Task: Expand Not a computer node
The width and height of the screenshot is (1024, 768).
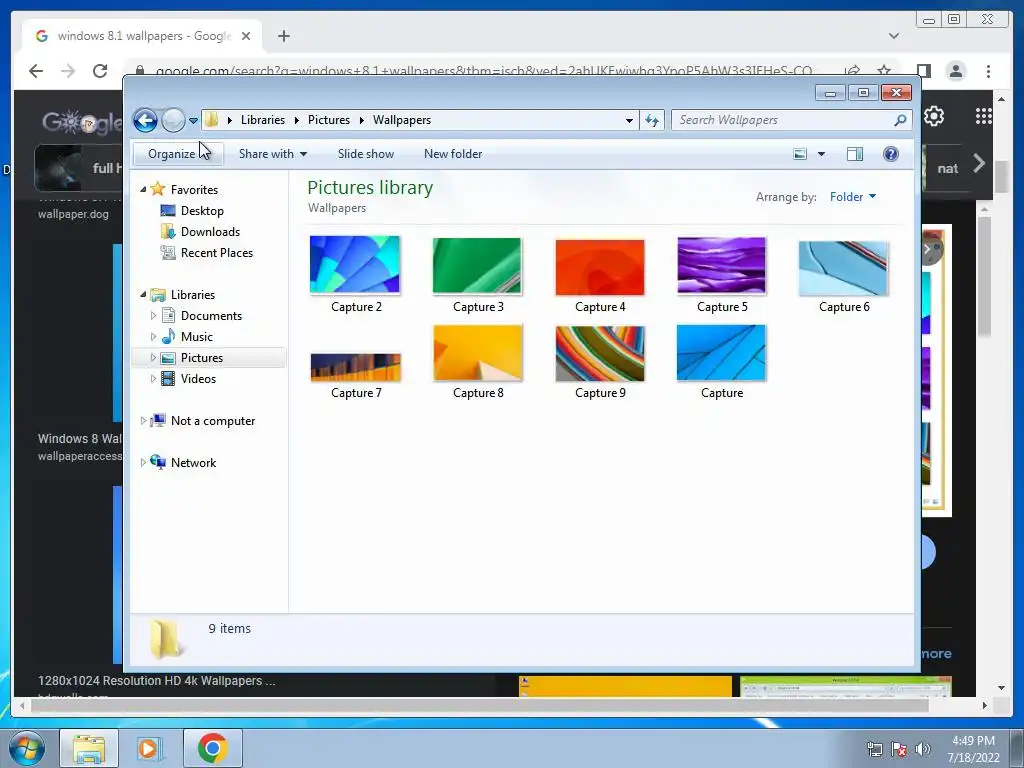Action: coord(143,421)
